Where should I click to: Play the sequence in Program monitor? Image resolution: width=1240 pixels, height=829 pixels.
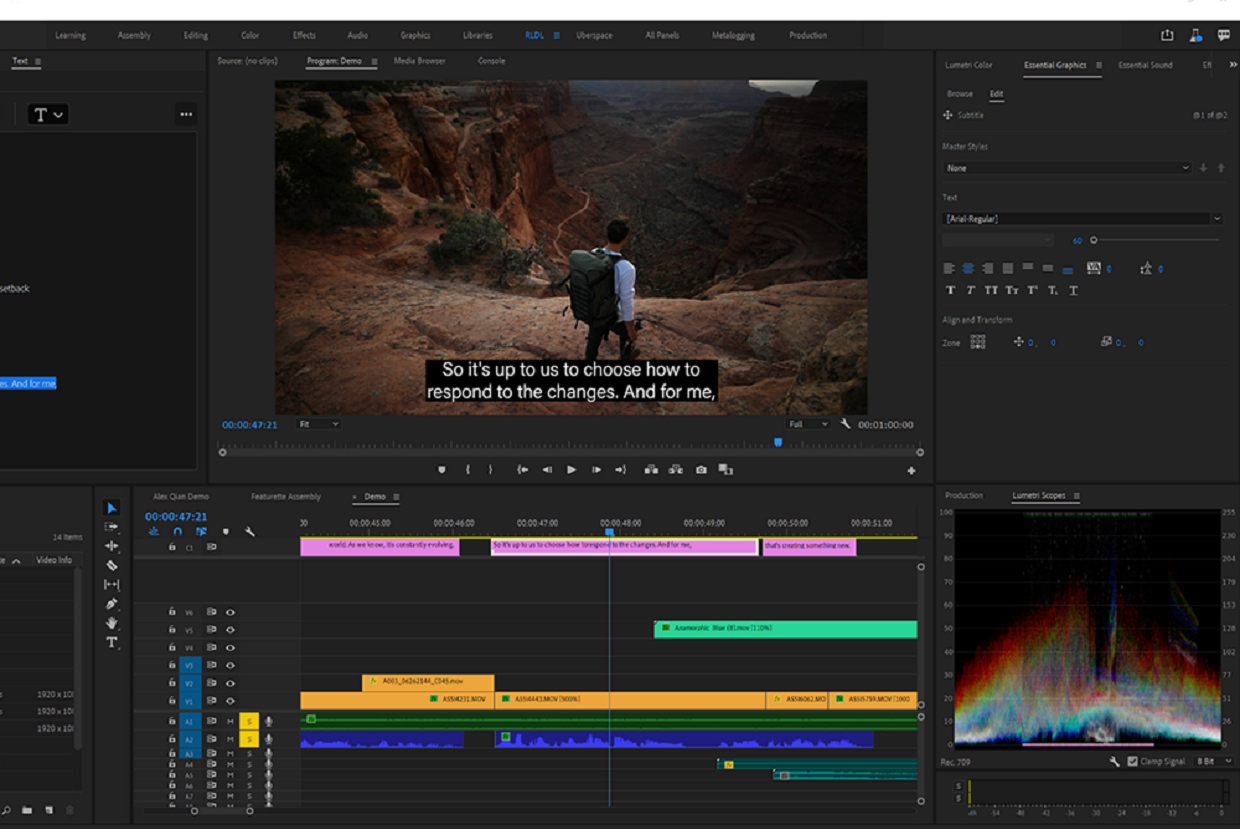click(571, 470)
